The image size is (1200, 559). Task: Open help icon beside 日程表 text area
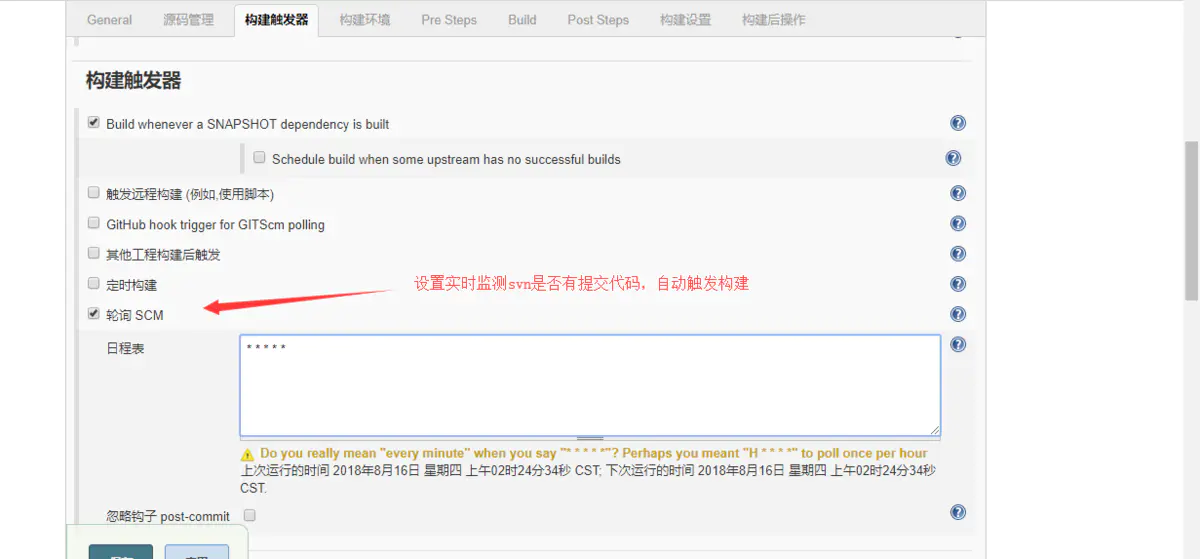click(958, 344)
